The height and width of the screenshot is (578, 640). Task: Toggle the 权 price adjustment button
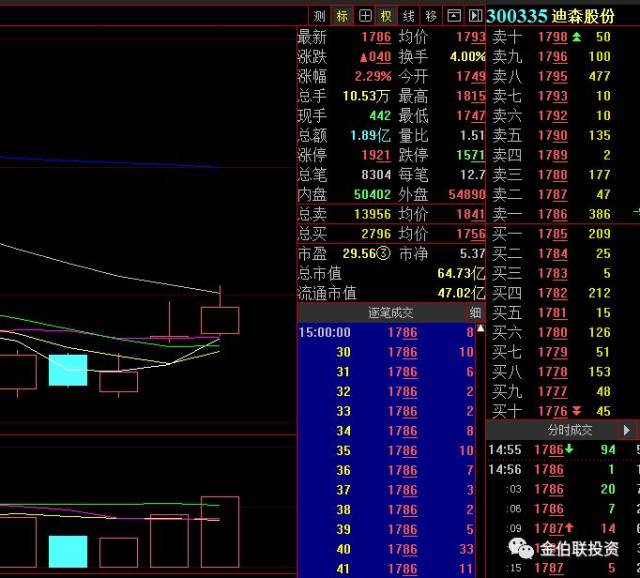coord(386,16)
